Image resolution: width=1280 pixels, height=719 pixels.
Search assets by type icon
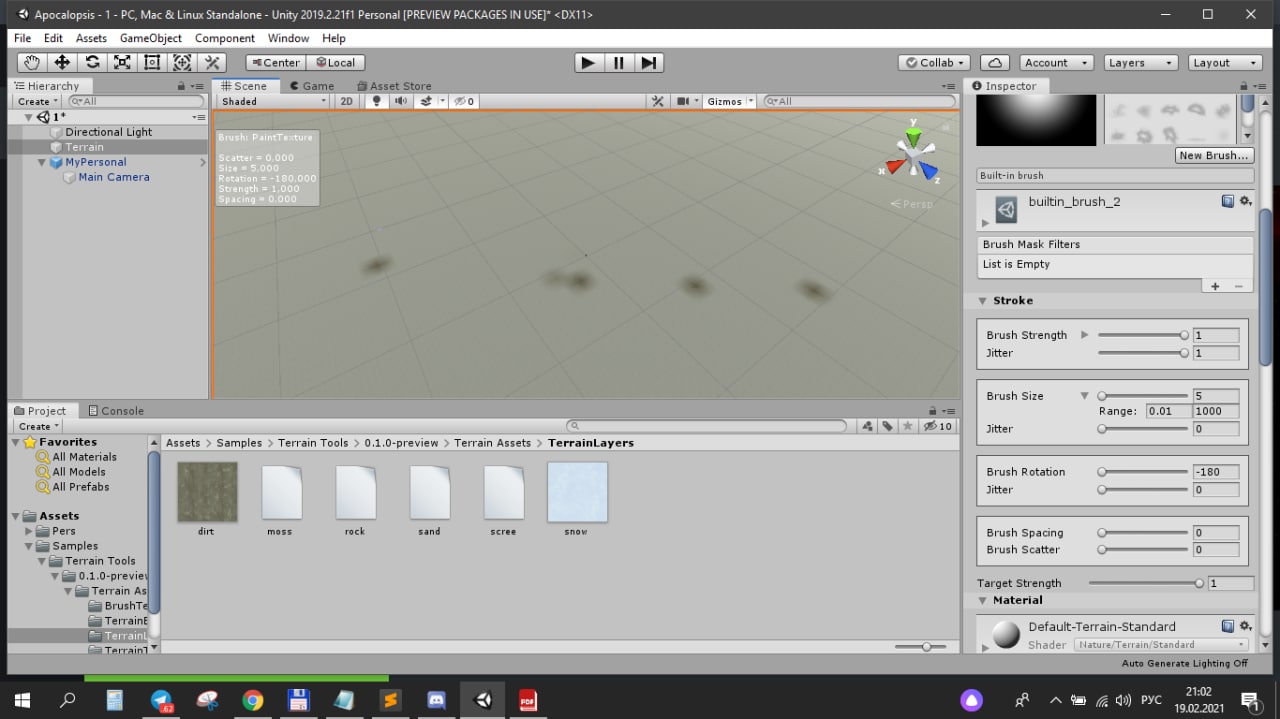pos(868,426)
